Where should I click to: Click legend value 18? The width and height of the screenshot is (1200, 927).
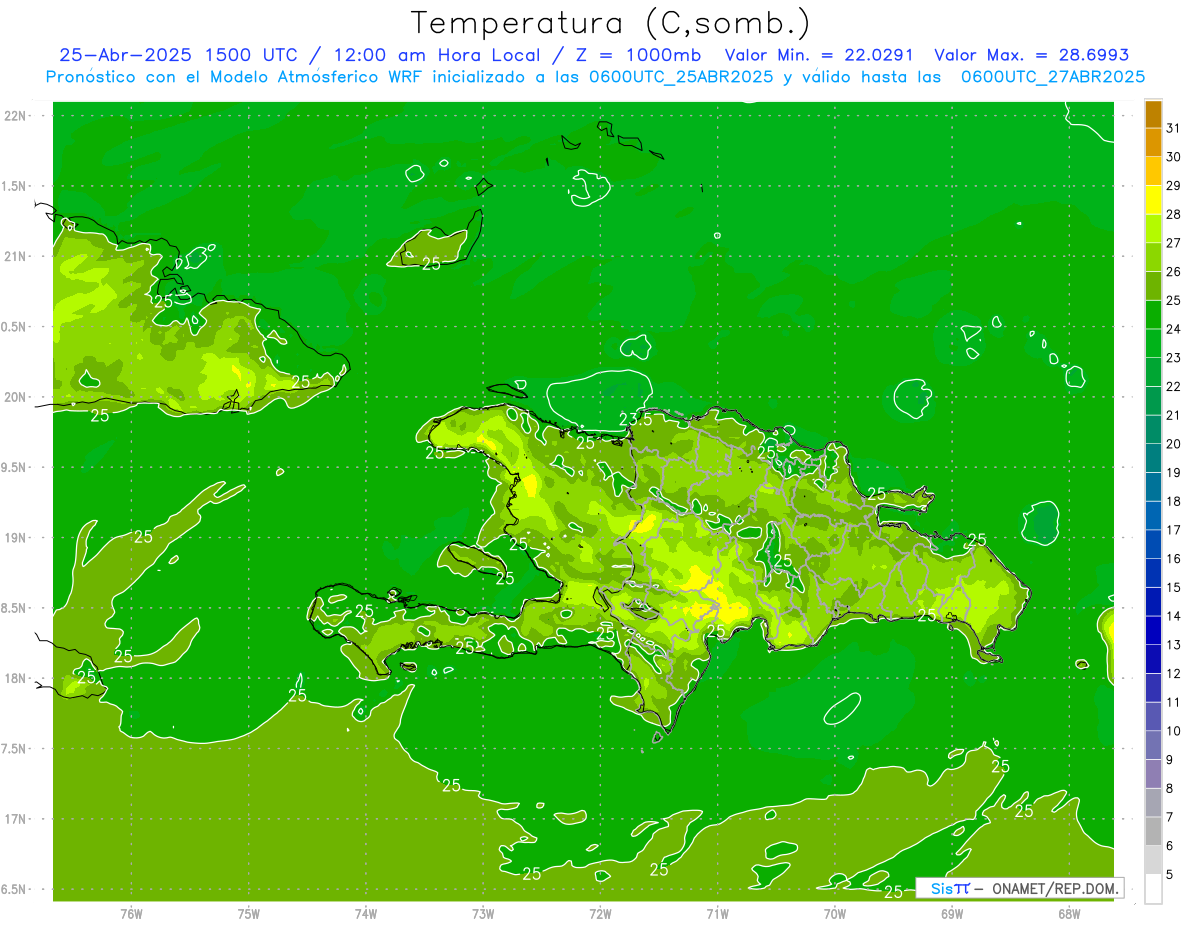click(x=1173, y=501)
